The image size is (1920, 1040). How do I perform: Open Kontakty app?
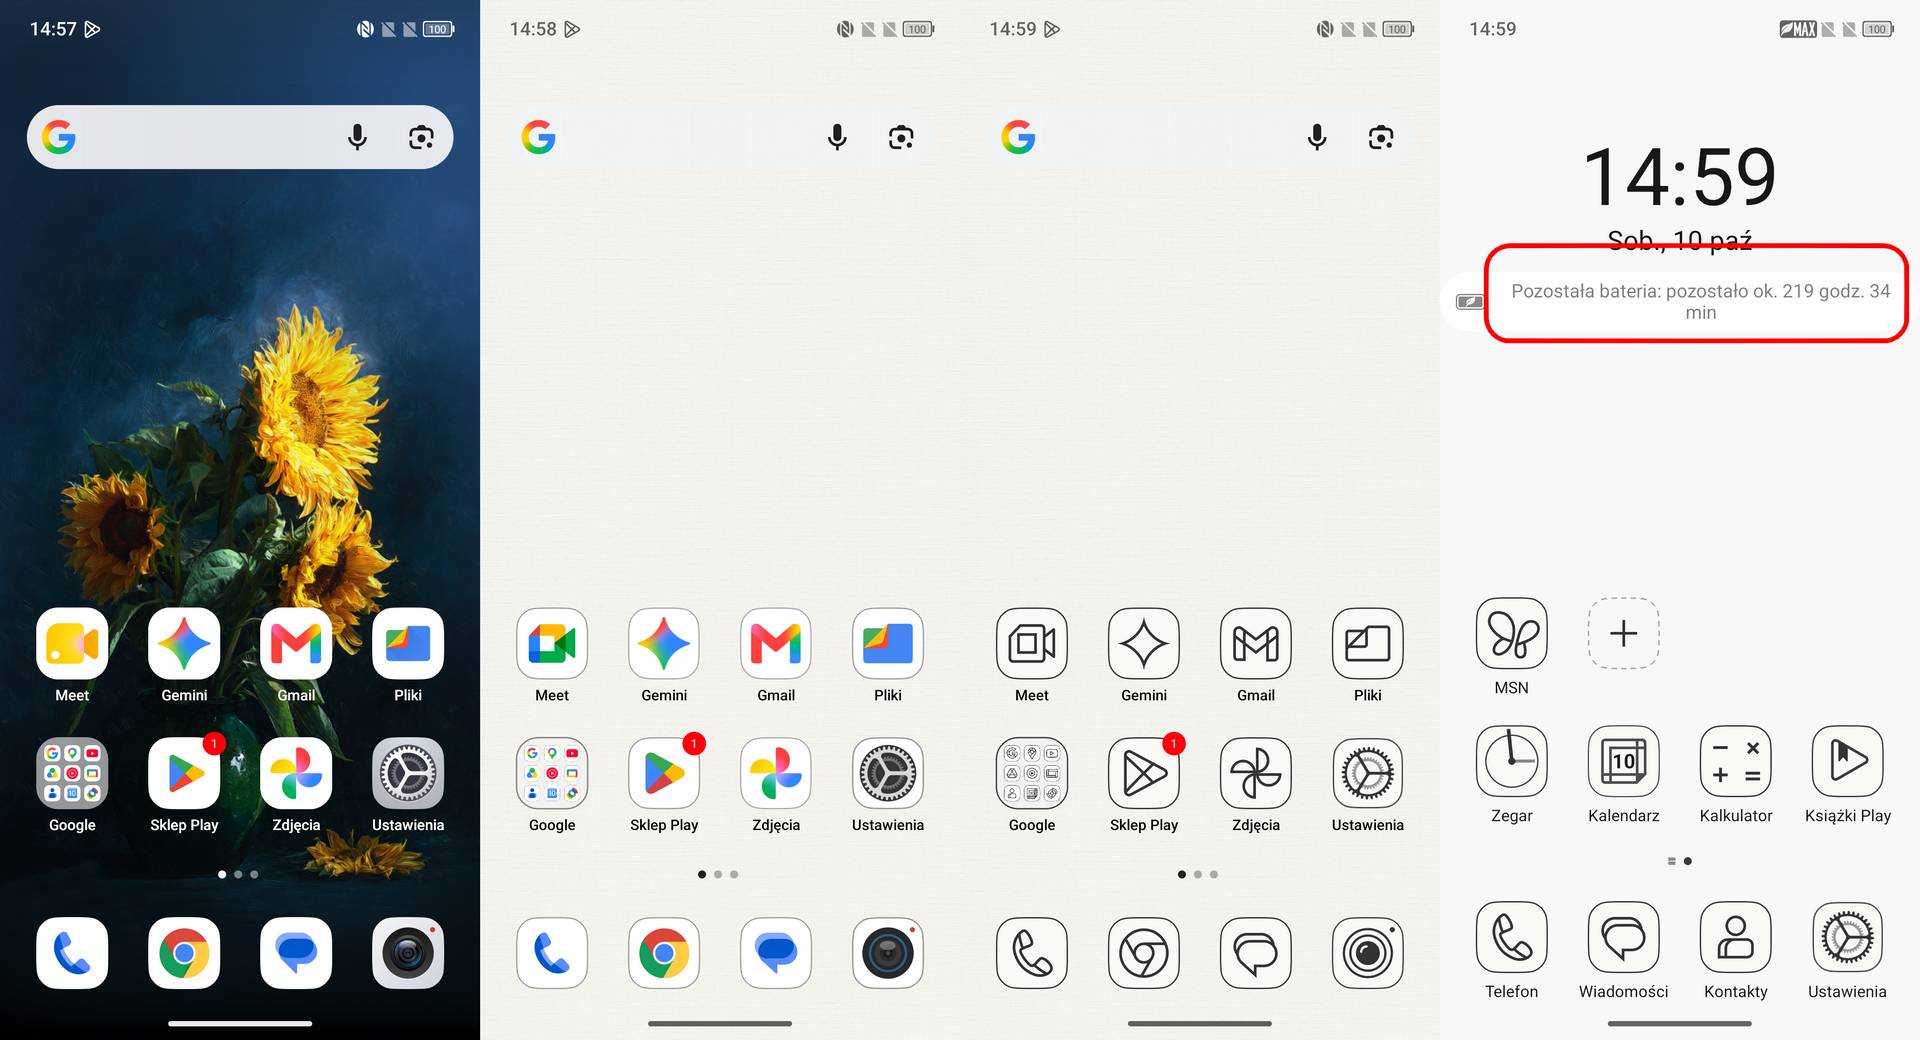[1736, 938]
